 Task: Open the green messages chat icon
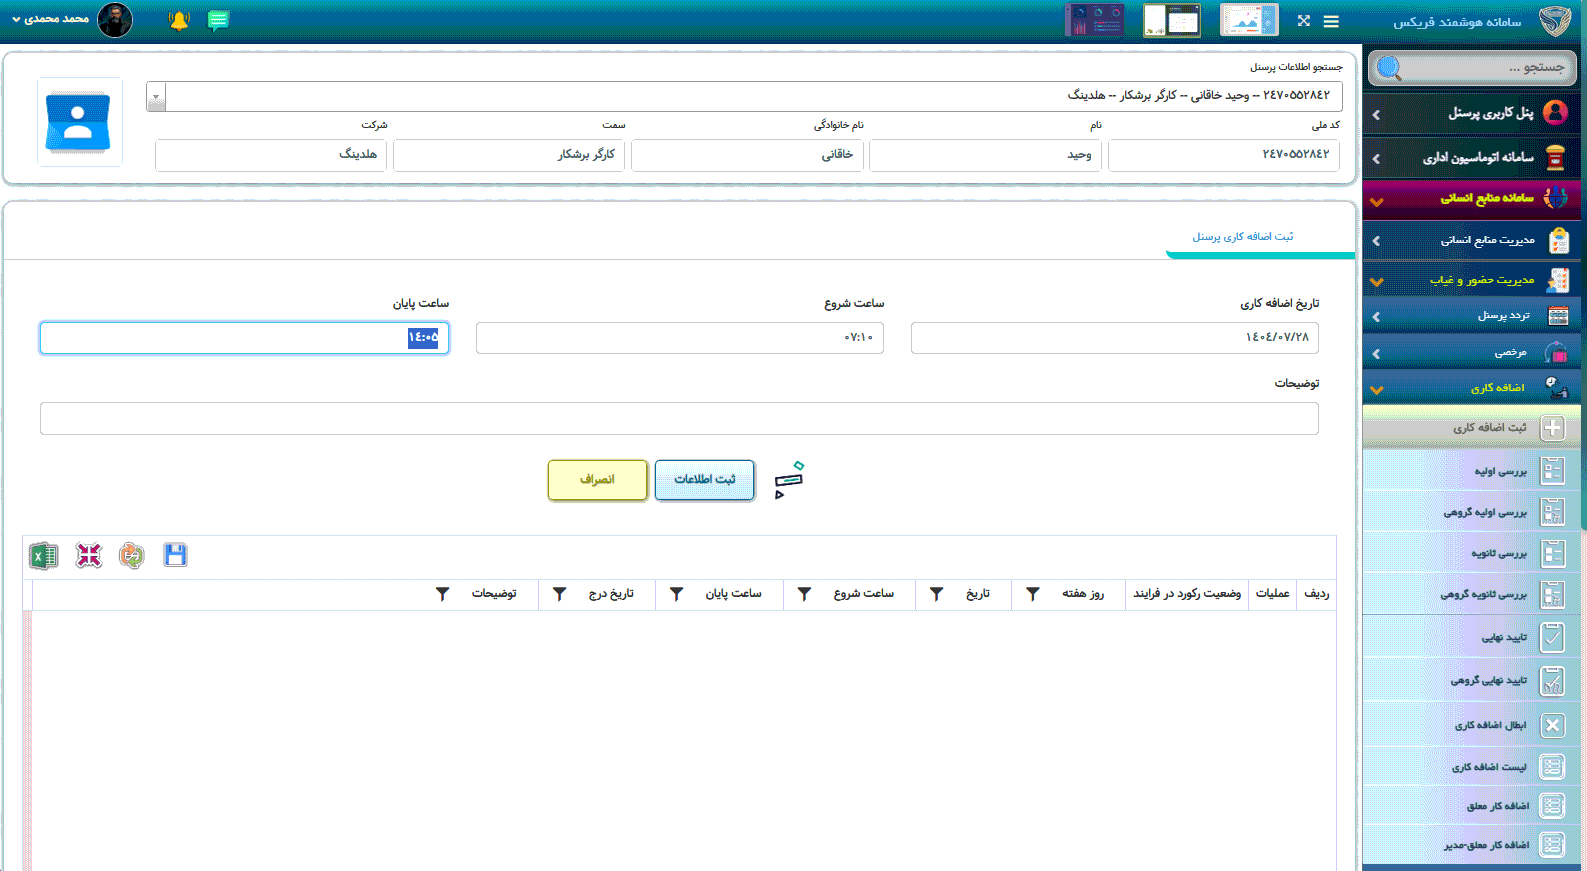(218, 21)
